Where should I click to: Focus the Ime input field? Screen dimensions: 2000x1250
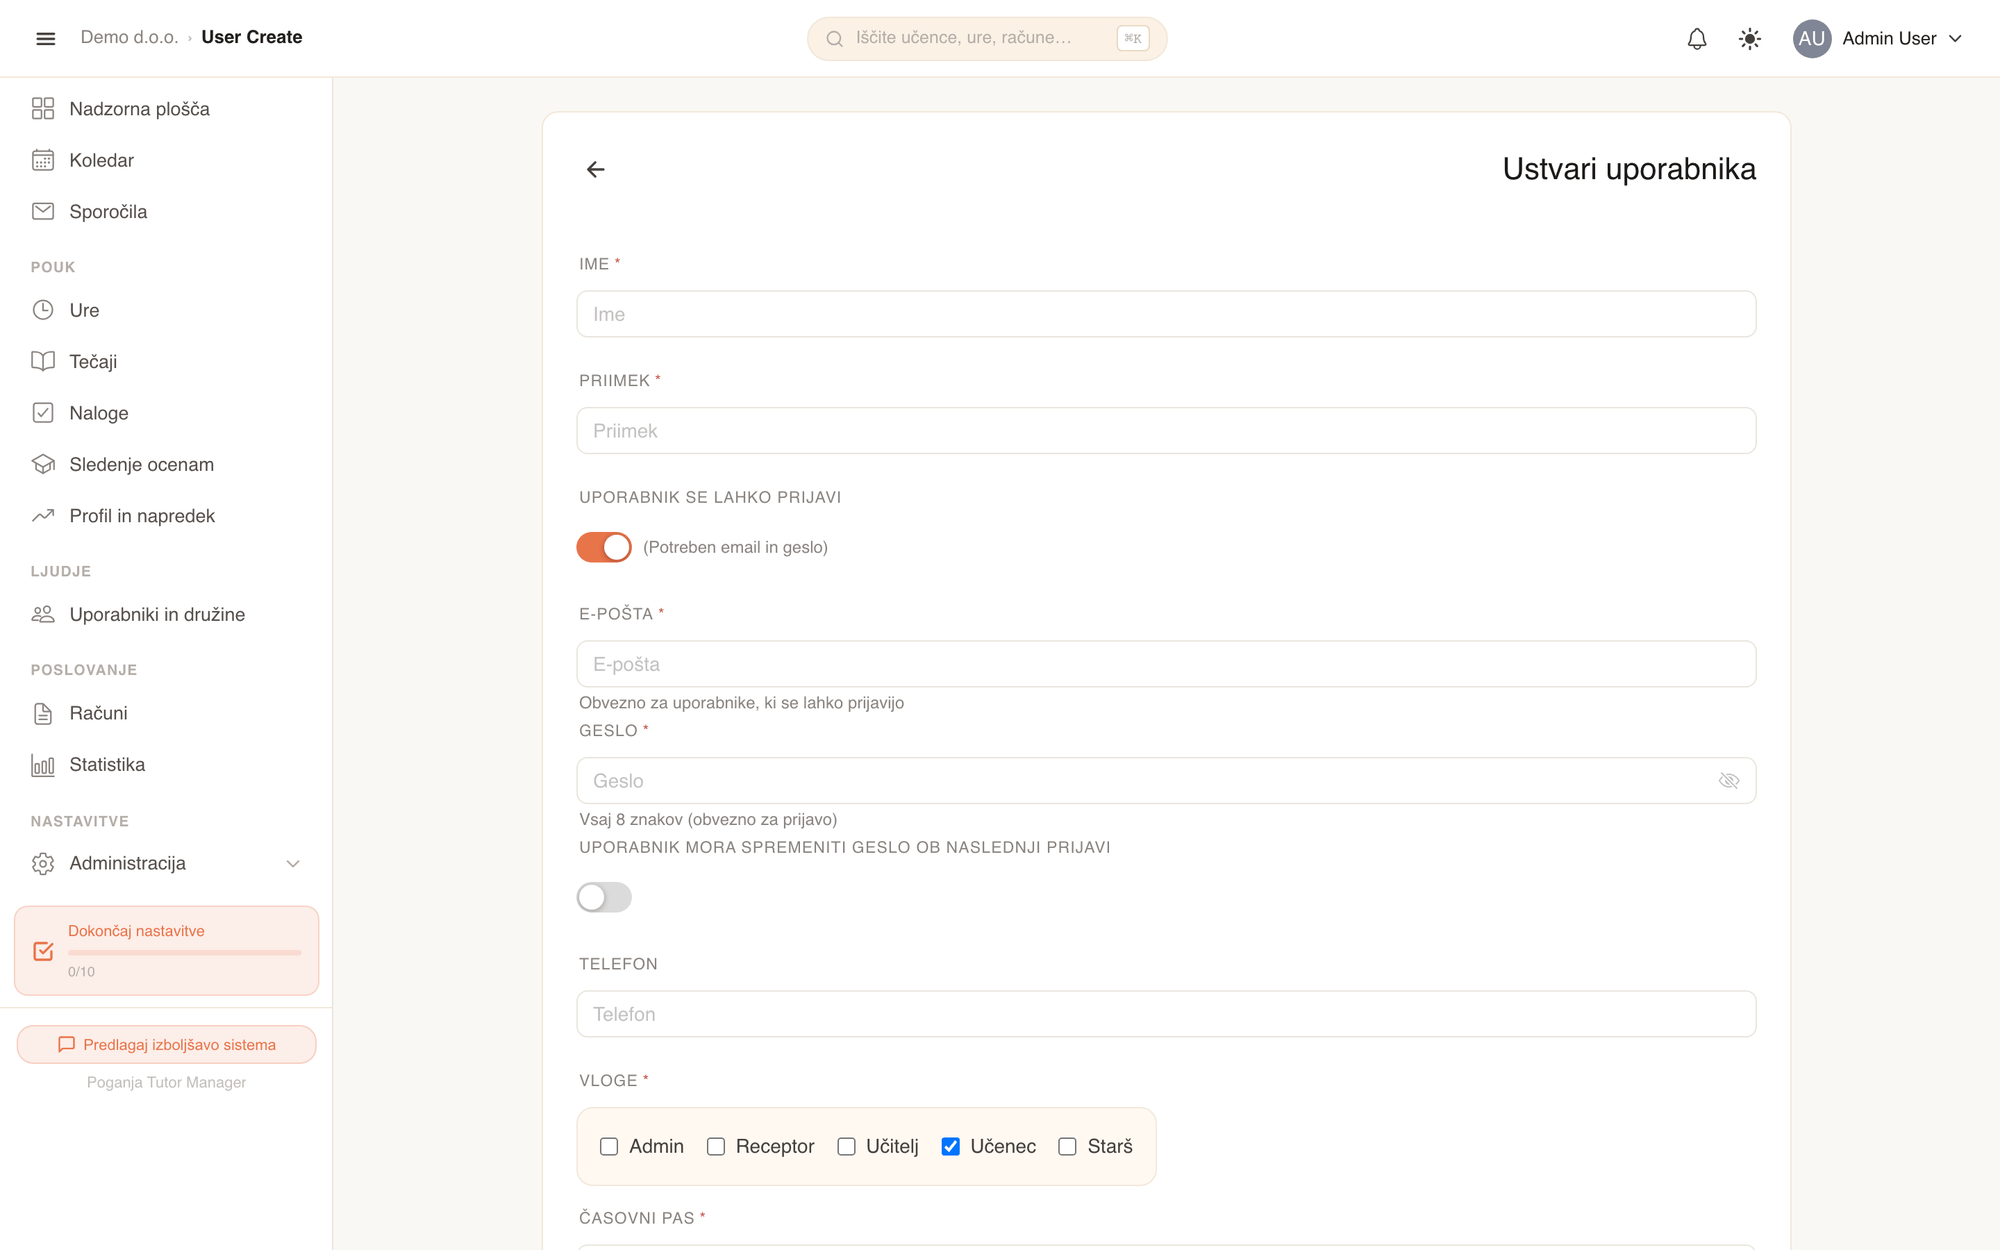1166,314
